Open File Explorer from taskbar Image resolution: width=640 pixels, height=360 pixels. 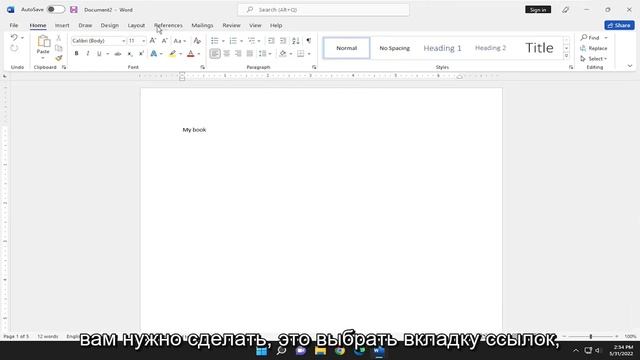coord(320,351)
